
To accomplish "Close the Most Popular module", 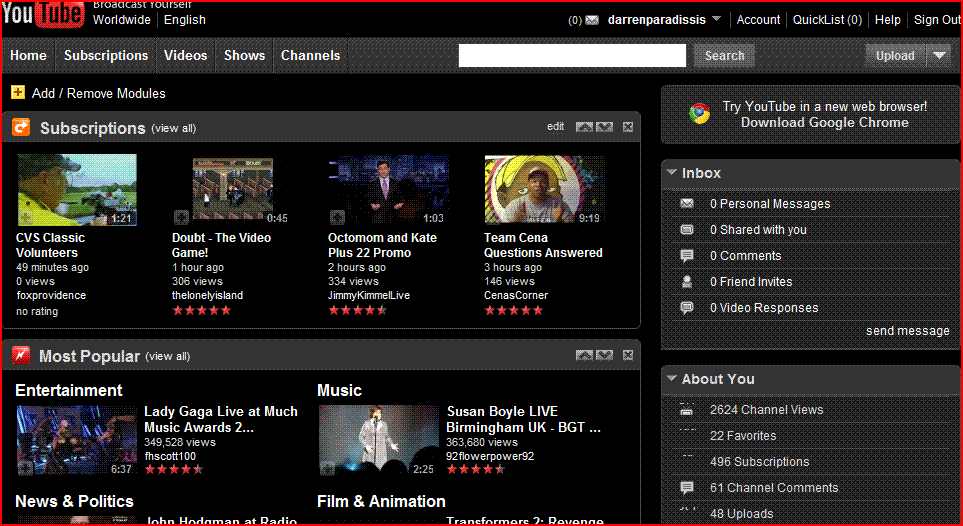I will [x=628, y=355].
